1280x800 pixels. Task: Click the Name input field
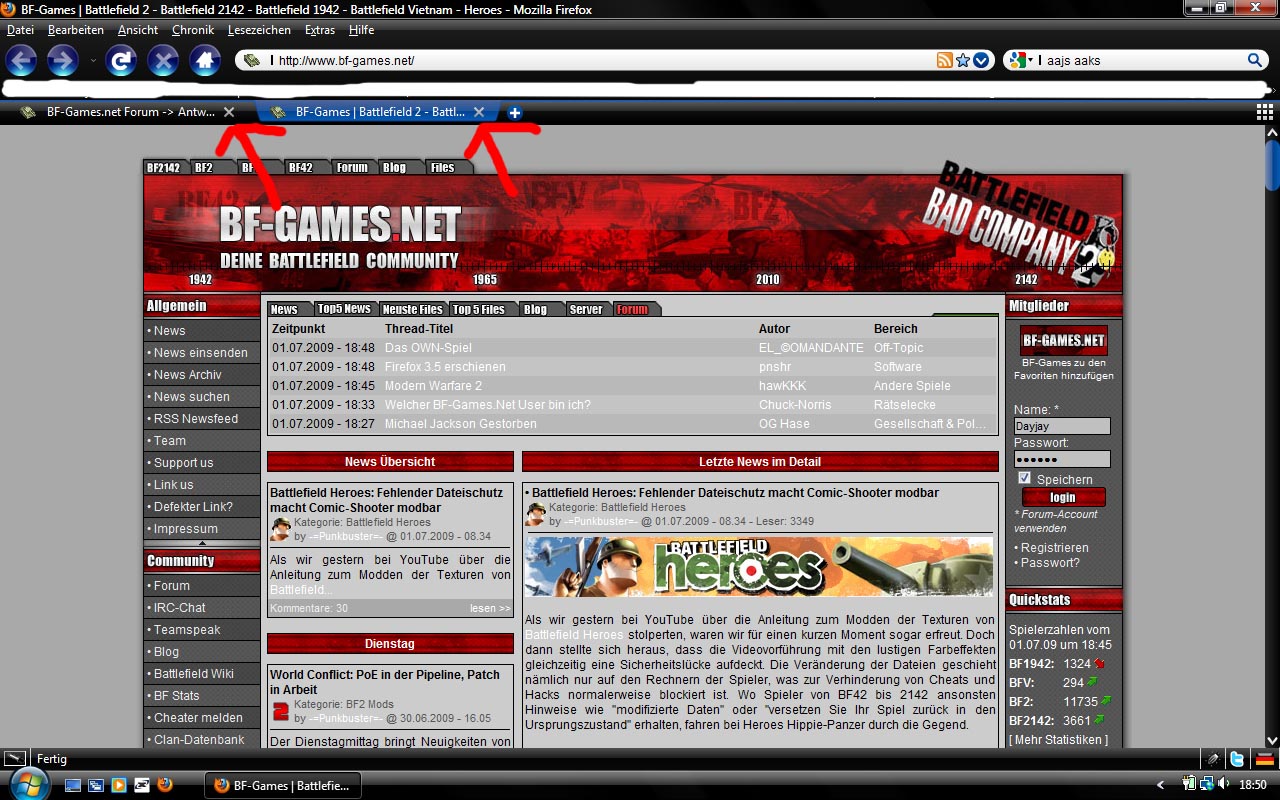click(x=1062, y=426)
